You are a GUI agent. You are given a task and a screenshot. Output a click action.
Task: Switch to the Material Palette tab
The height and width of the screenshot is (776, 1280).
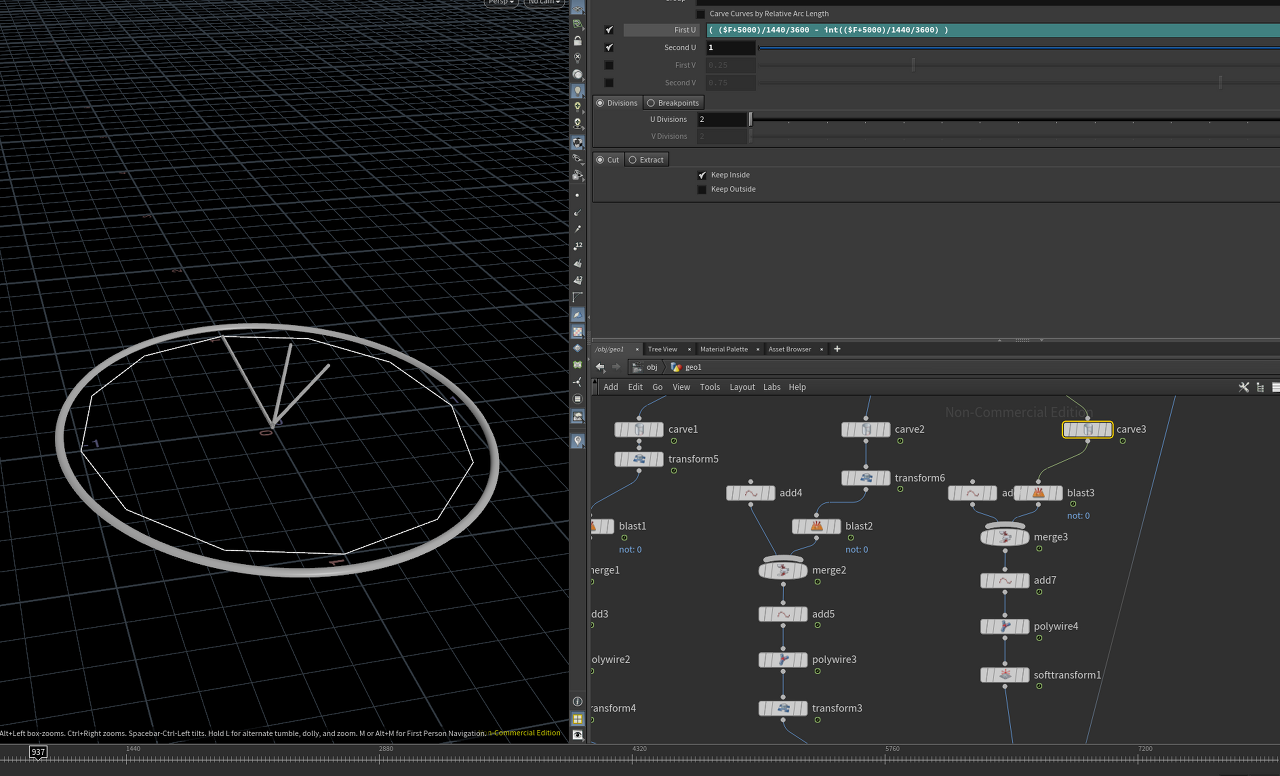pyautogui.click(x=723, y=349)
